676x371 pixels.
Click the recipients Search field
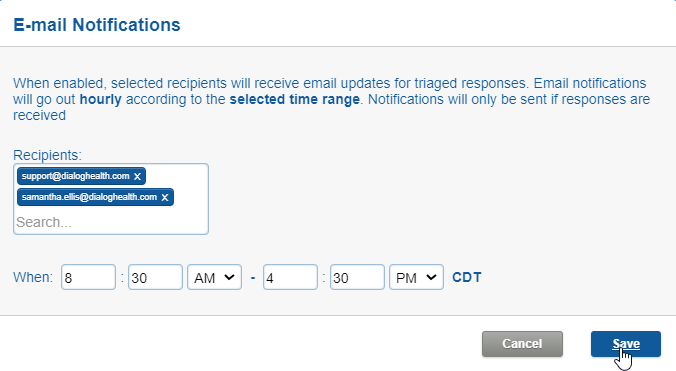pyautogui.click(x=111, y=222)
